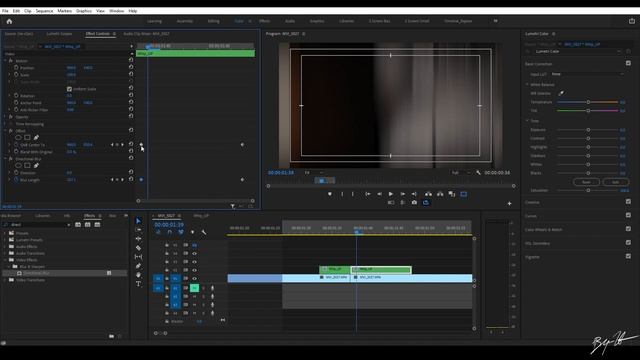Collapse the Tone section in Lumetri
640x360 pixels.
(x=527, y=120)
